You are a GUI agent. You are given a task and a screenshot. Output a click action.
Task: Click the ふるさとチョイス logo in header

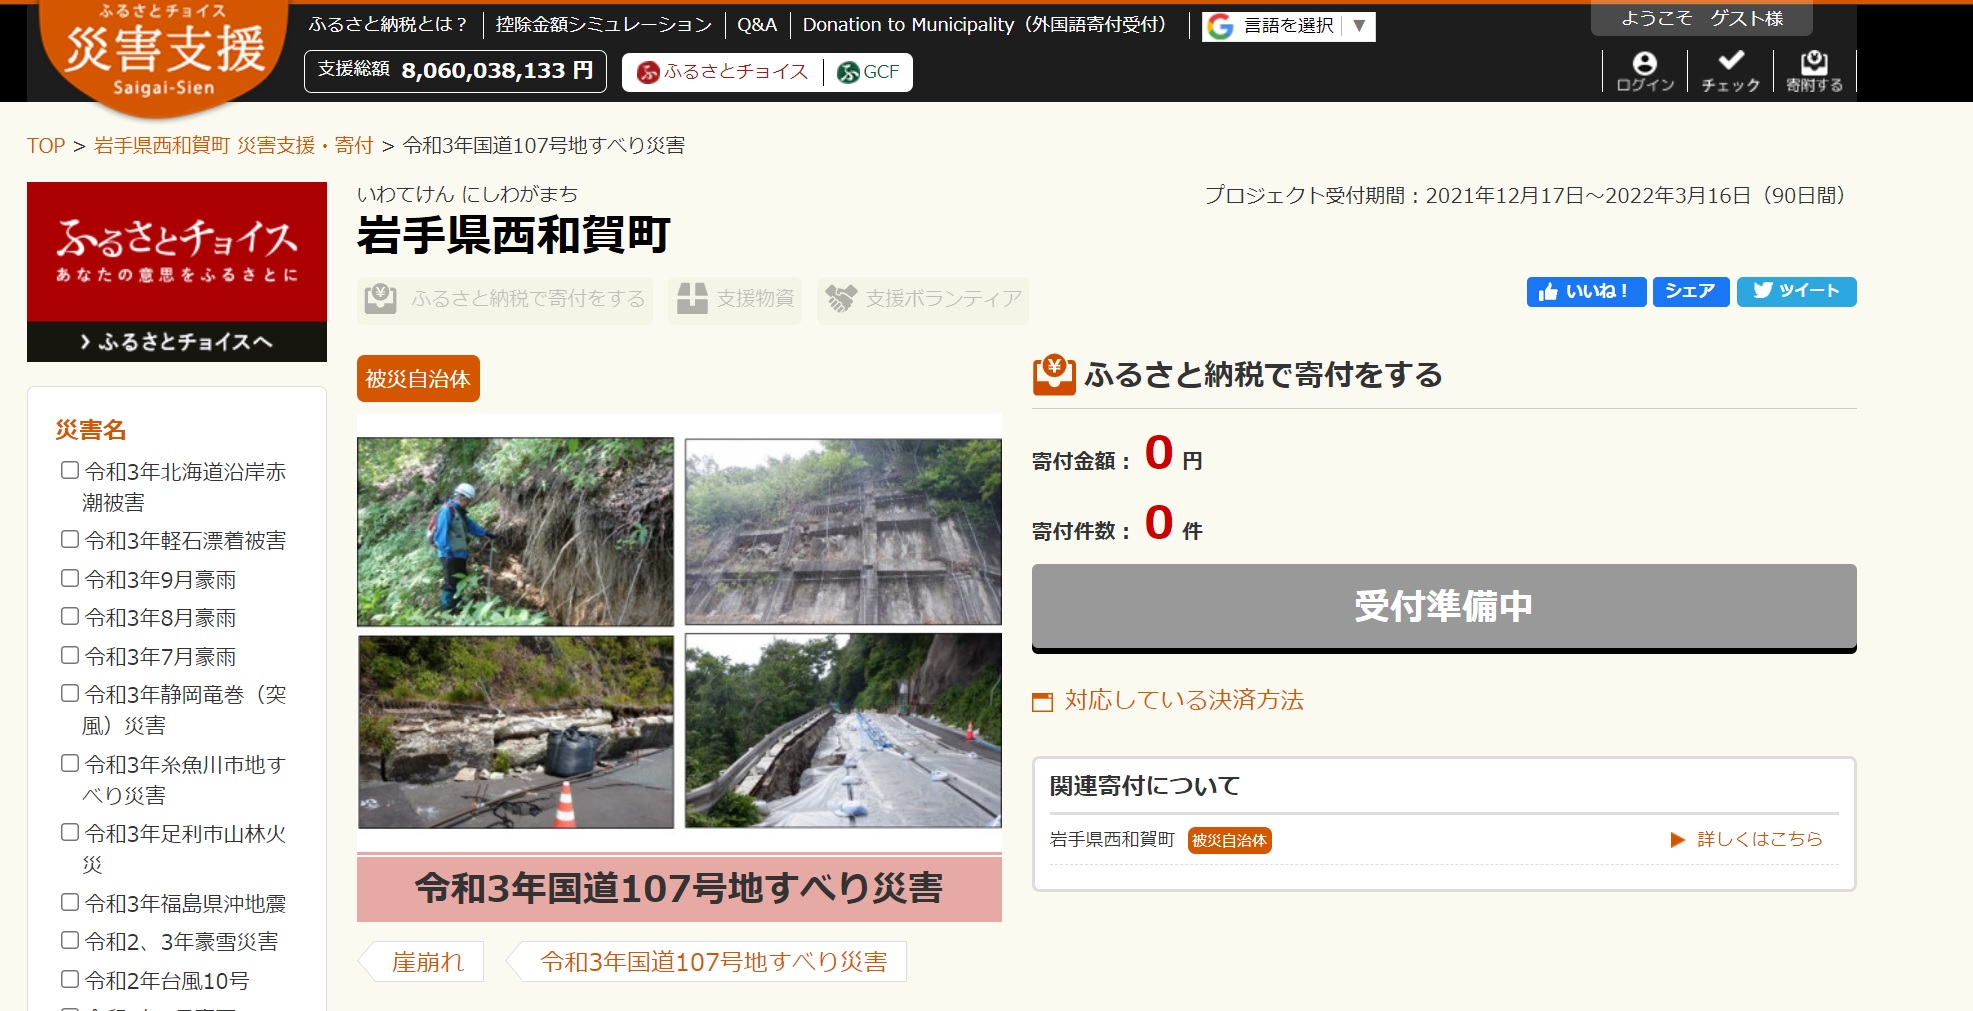[x=723, y=72]
